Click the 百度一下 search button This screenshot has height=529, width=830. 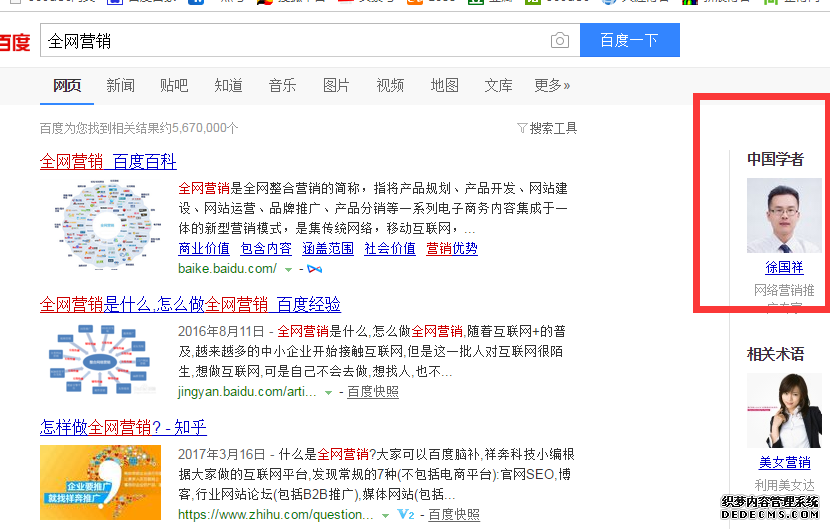coord(630,40)
